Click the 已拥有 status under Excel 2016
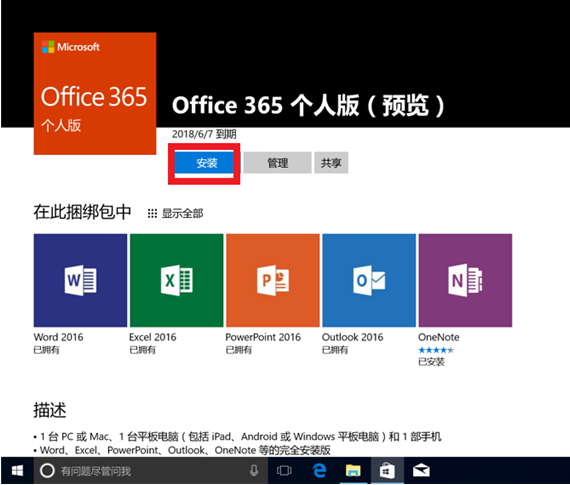This screenshot has height=485, width=570. pyautogui.click(x=142, y=350)
